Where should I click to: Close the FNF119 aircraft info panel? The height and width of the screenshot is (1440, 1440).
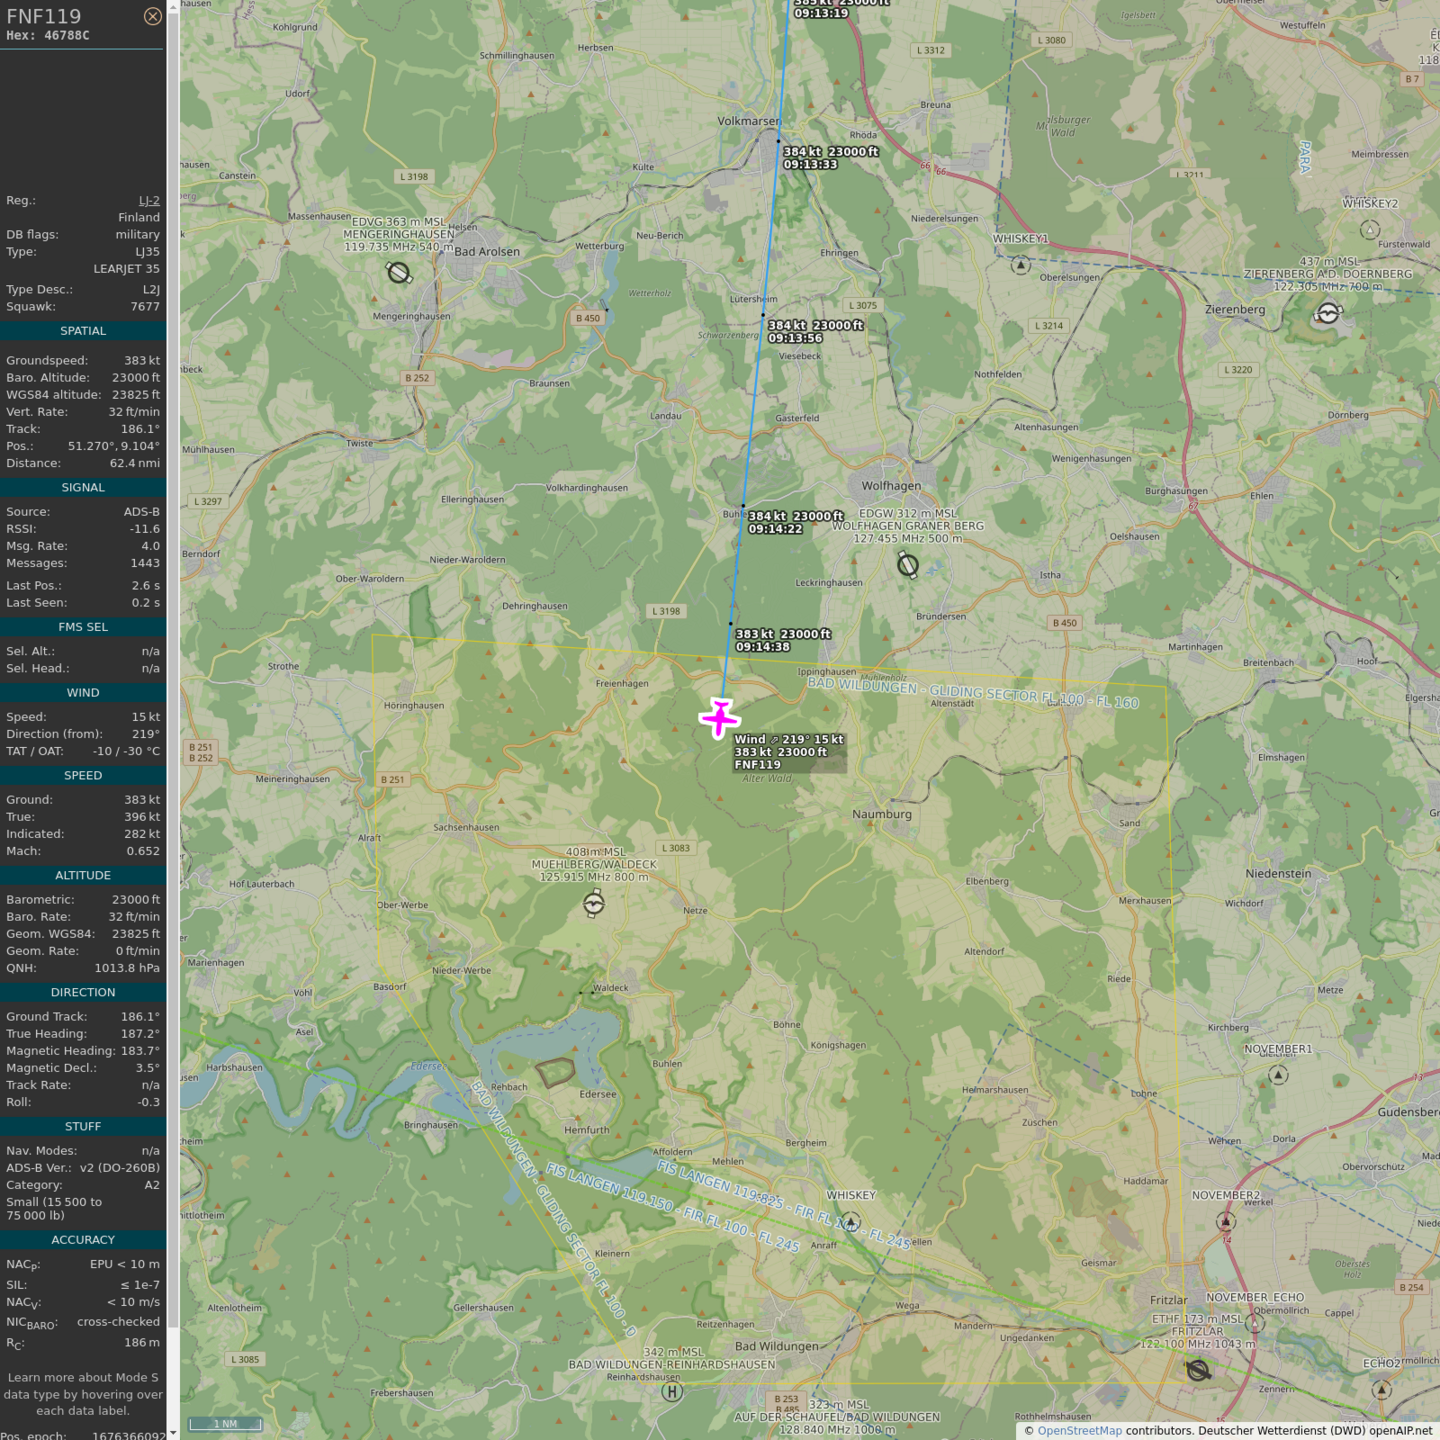tap(152, 16)
